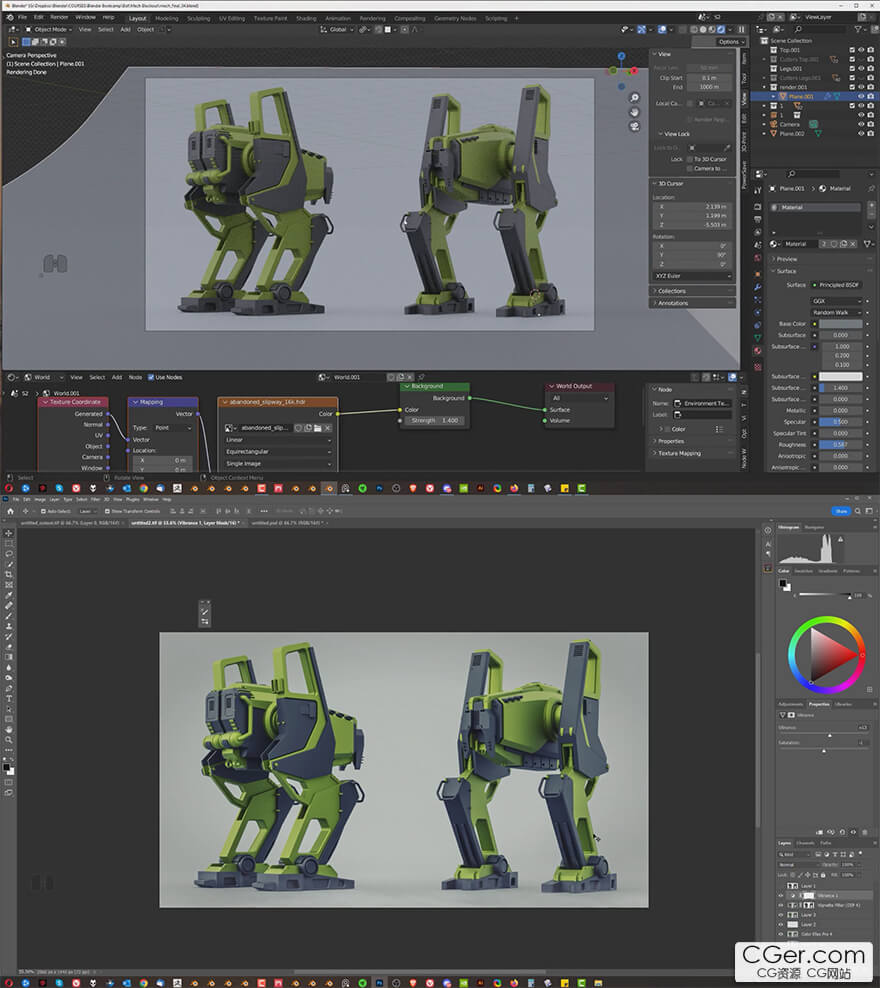Screen dimensions: 880x988
Task: Select the Move tool in Photoshop toolbar
Action: click(x=9, y=533)
